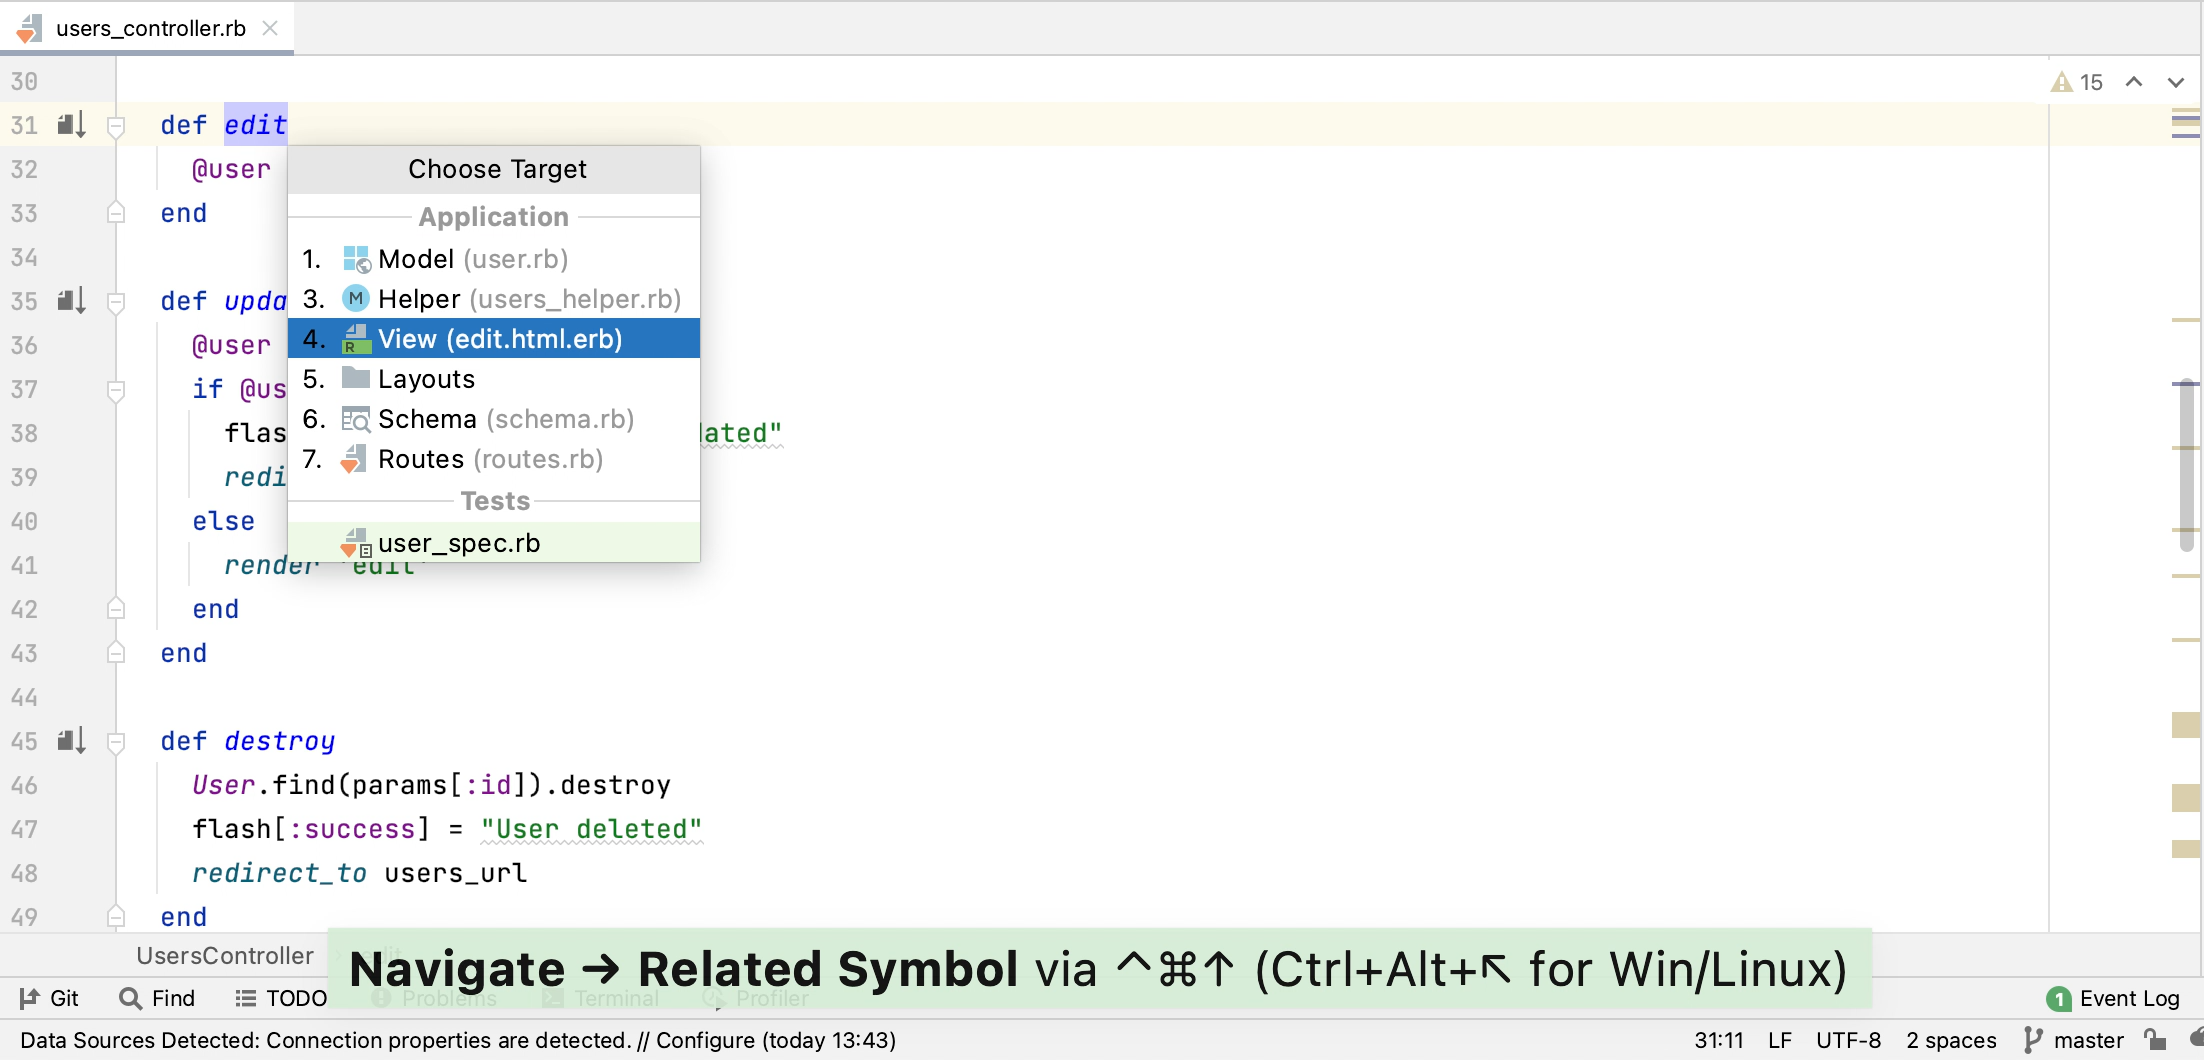This screenshot has width=2204, height=1060.
Task: Open the Event Log panel
Action: pyautogui.click(x=2113, y=998)
